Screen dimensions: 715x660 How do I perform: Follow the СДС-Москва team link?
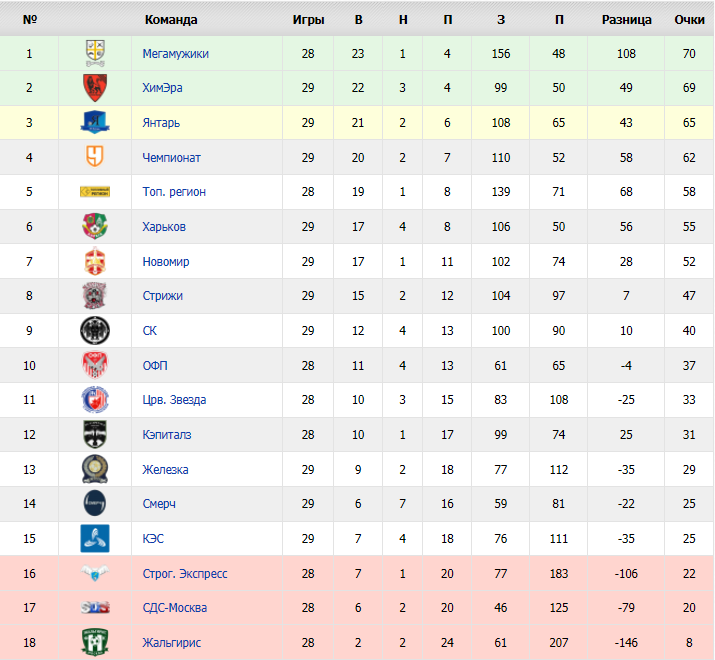(x=175, y=608)
